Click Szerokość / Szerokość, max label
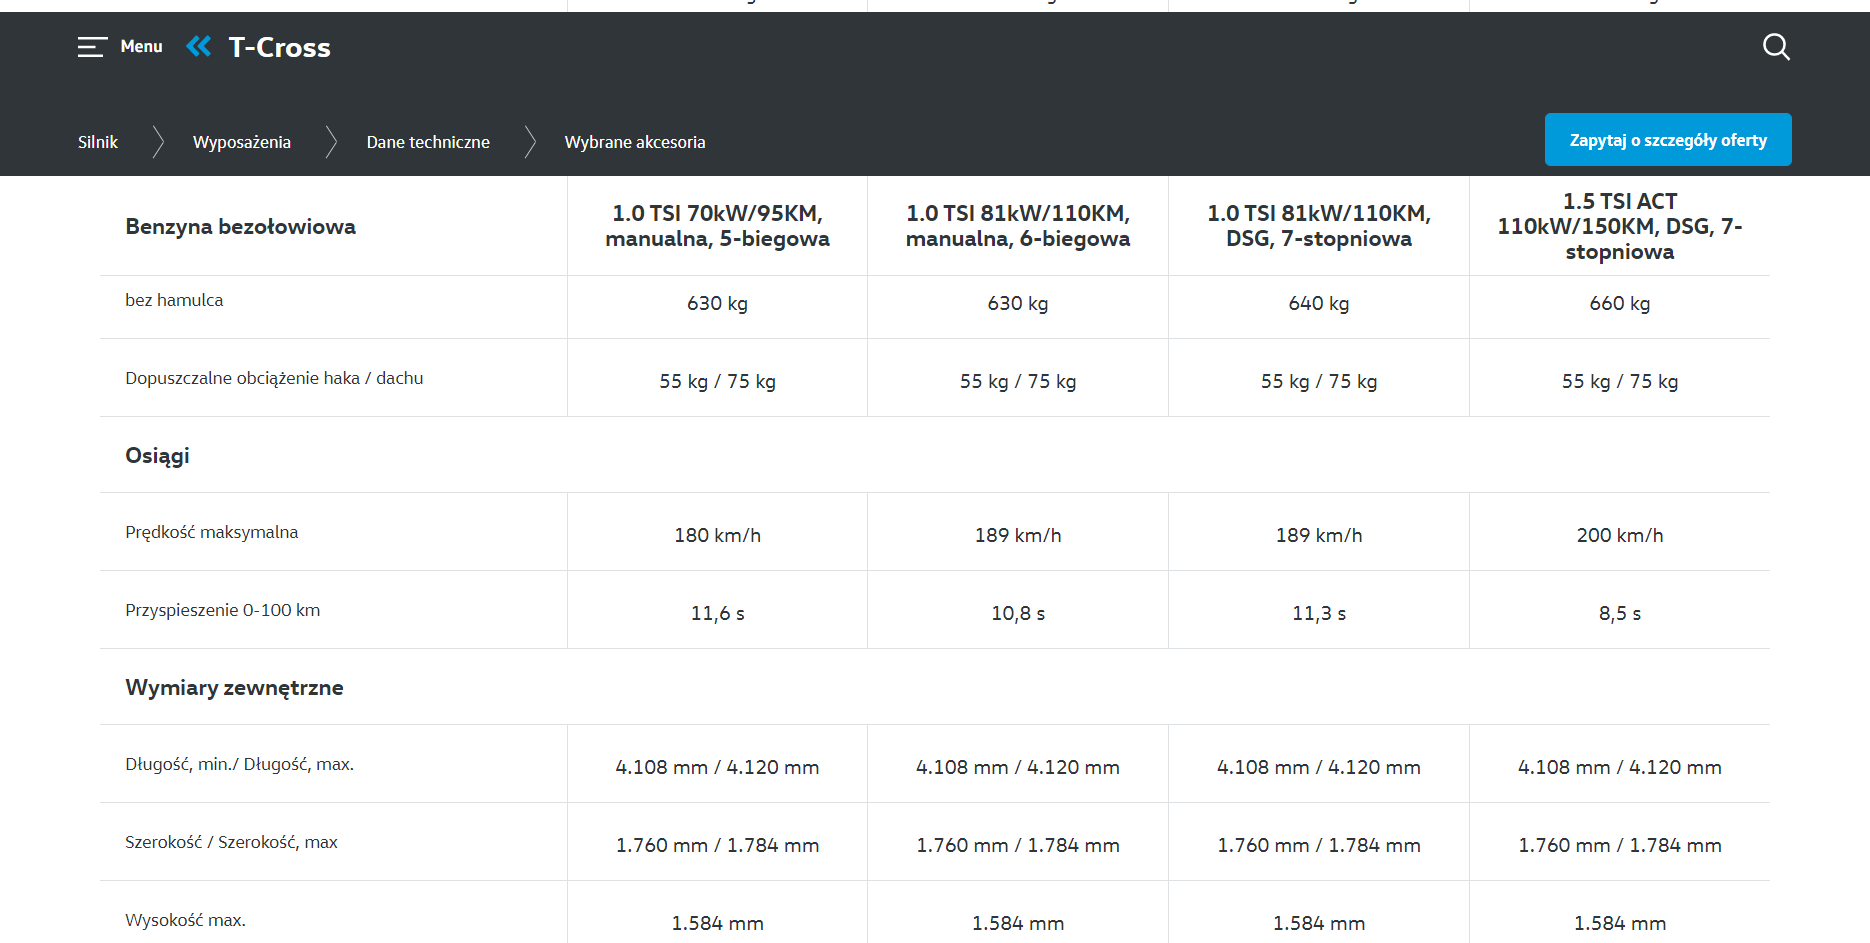This screenshot has width=1870, height=943. coord(231,842)
